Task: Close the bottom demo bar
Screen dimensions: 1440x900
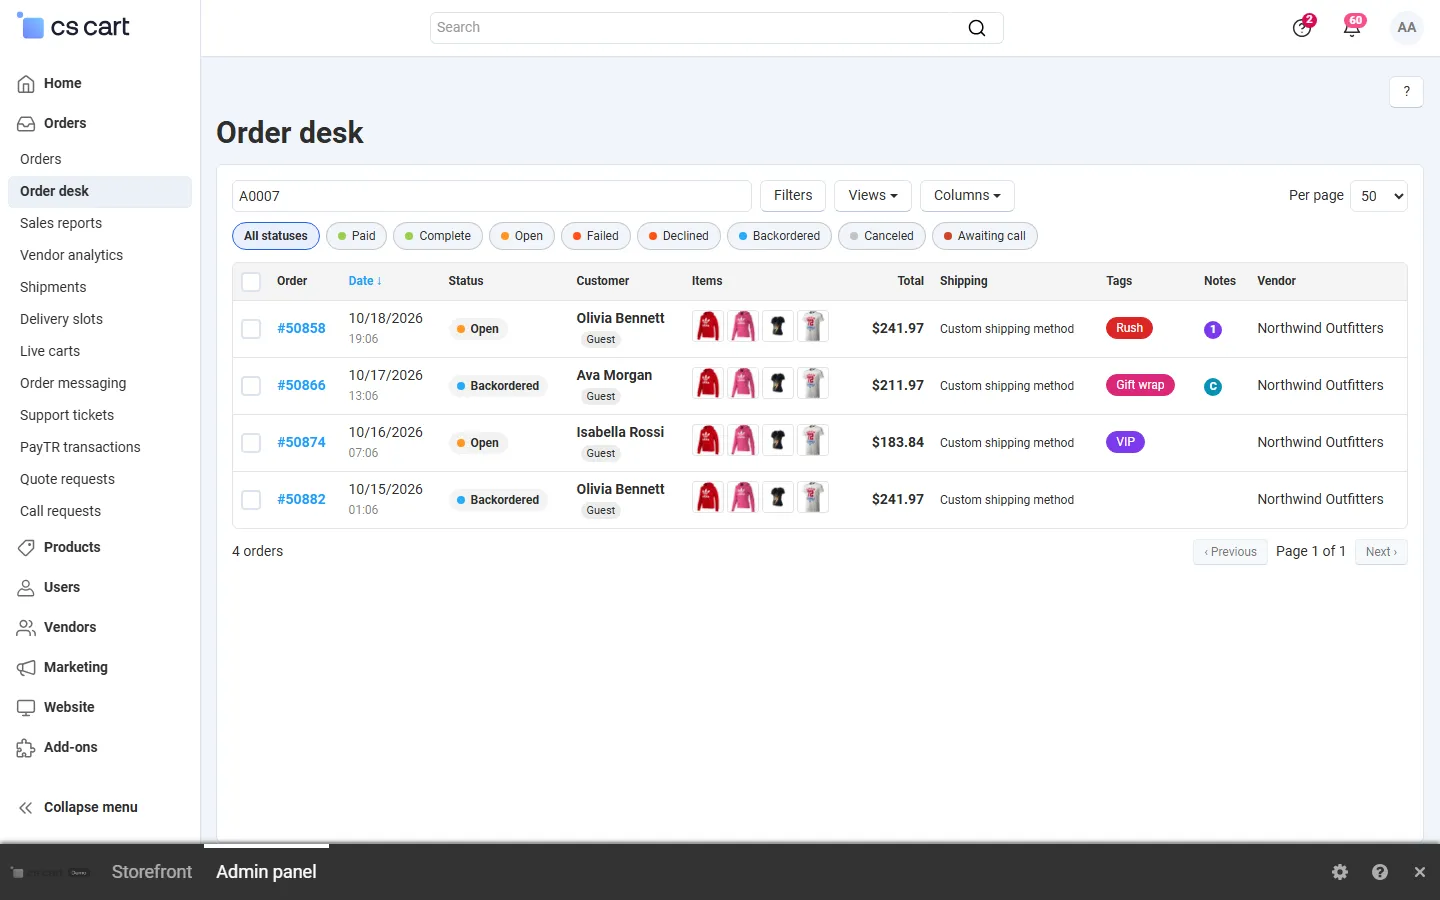Action: 1420,872
